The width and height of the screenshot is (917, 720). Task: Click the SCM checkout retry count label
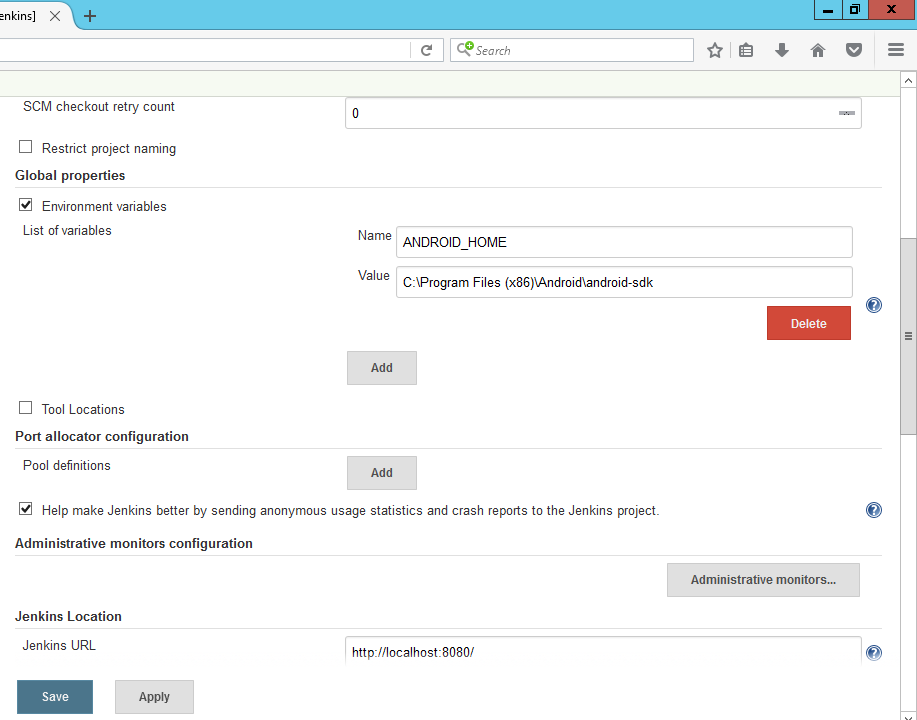tap(99, 106)
